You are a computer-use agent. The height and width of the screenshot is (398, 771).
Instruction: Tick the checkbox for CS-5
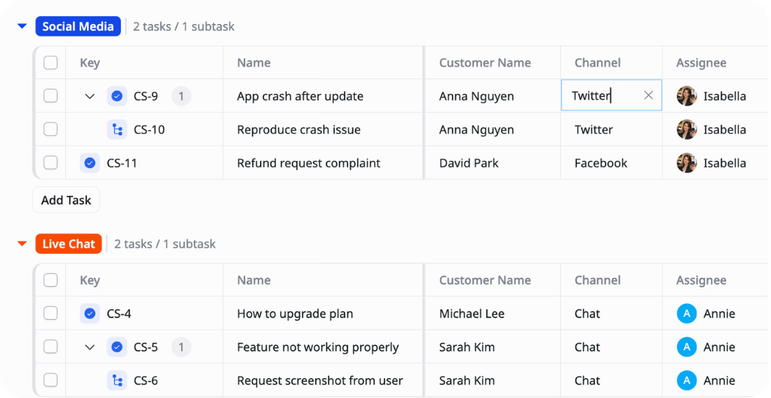pos(51,347)
